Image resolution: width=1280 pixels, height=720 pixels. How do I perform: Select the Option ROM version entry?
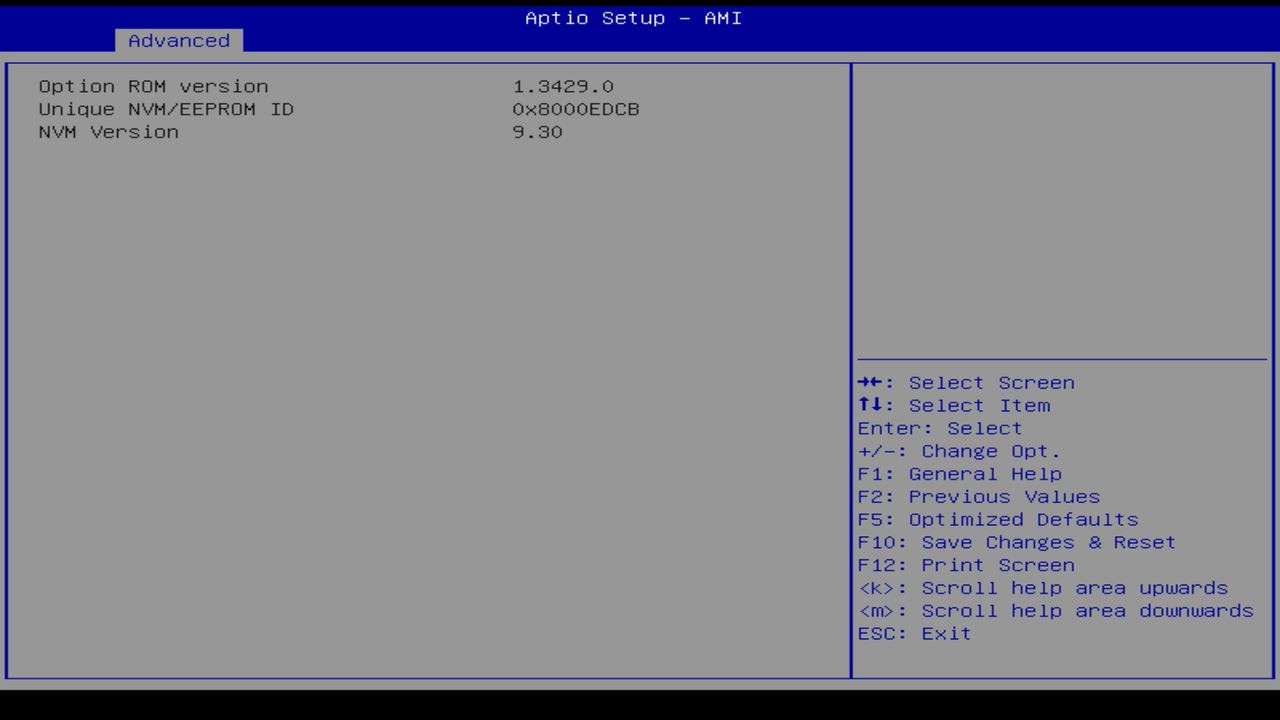(153, 86)
